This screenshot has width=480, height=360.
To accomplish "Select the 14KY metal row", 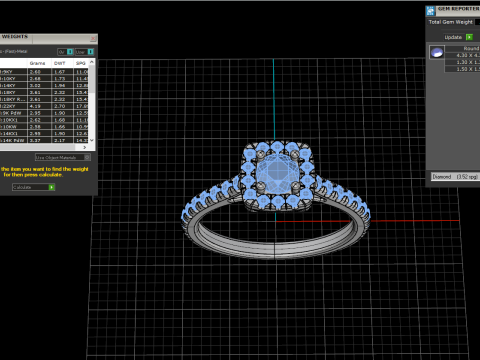I will pyautogui.click(x=44, y=85).
